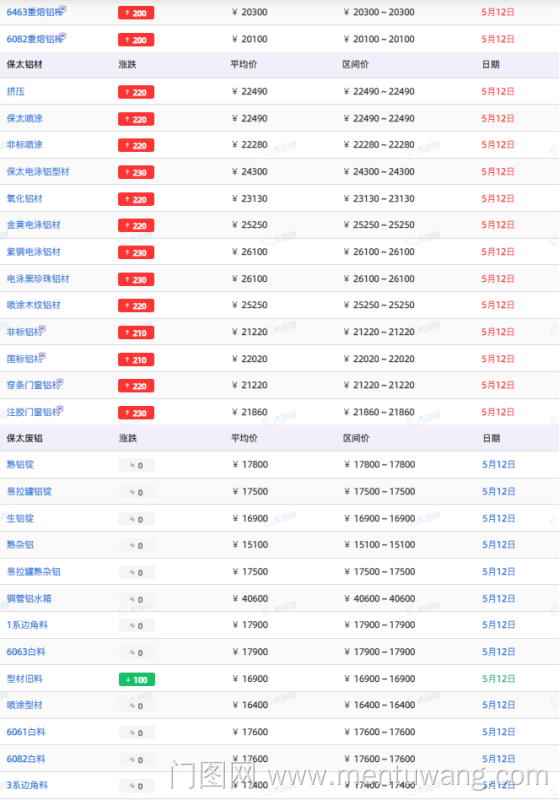The image size is (560, 800).
Task: Click the trend icon next to 穿条门窗铝棒
Action: (60, 382)
